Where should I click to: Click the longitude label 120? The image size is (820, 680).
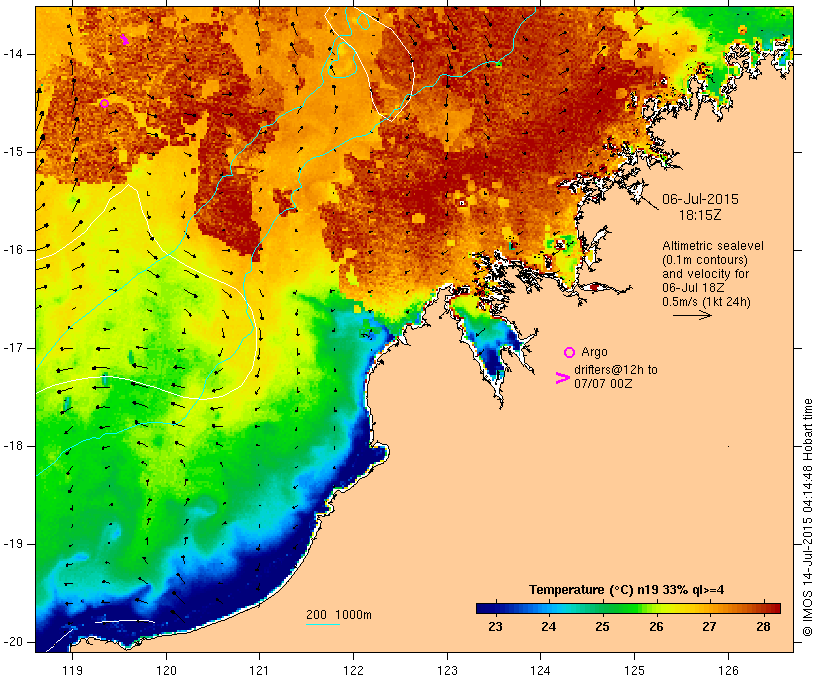(x=166, y=670)
